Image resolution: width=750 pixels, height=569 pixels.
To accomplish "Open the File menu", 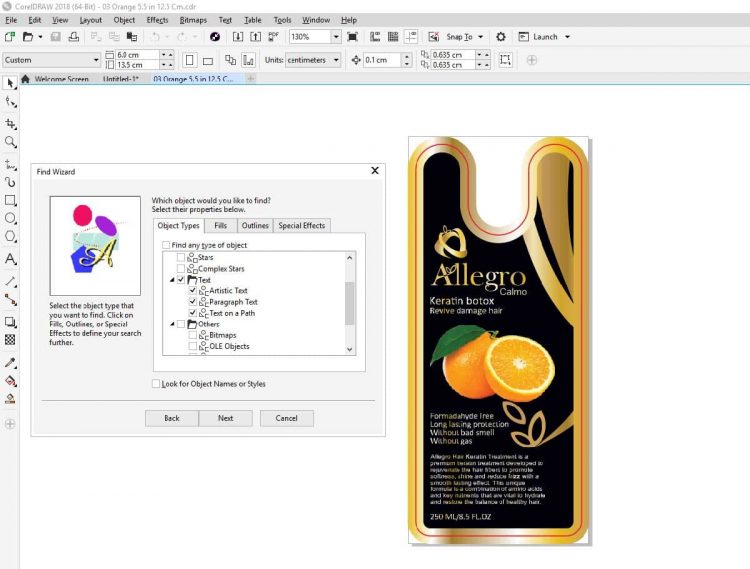I will click(11, 20).
